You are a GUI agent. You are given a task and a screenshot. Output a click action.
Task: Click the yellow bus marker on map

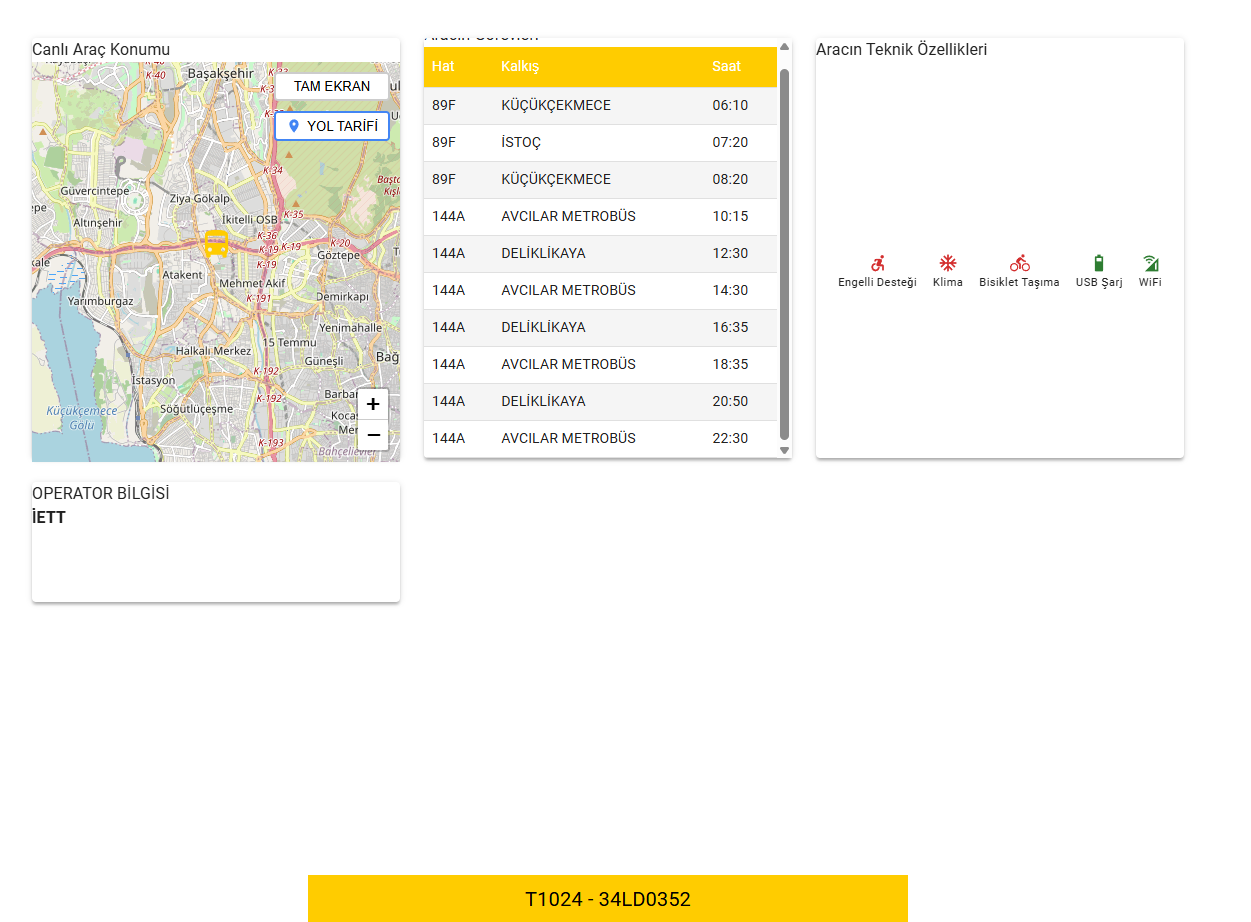click(216, 243)
